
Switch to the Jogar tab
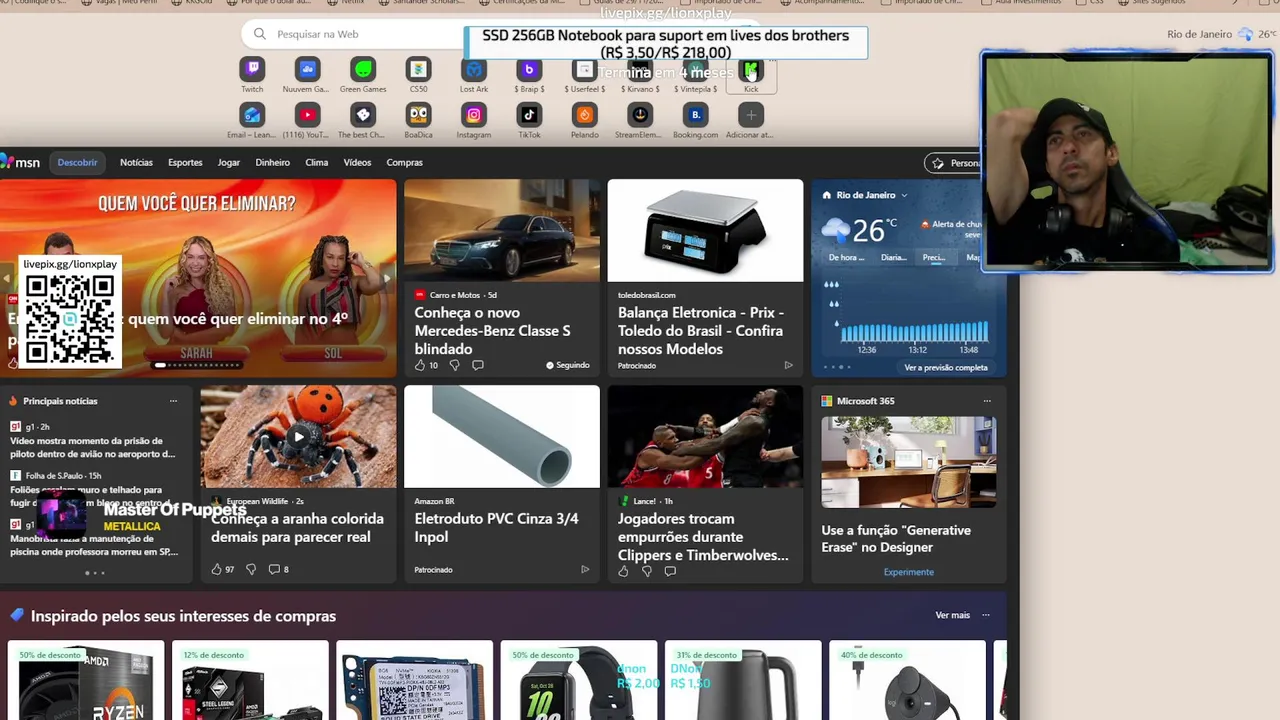(229, 162)
